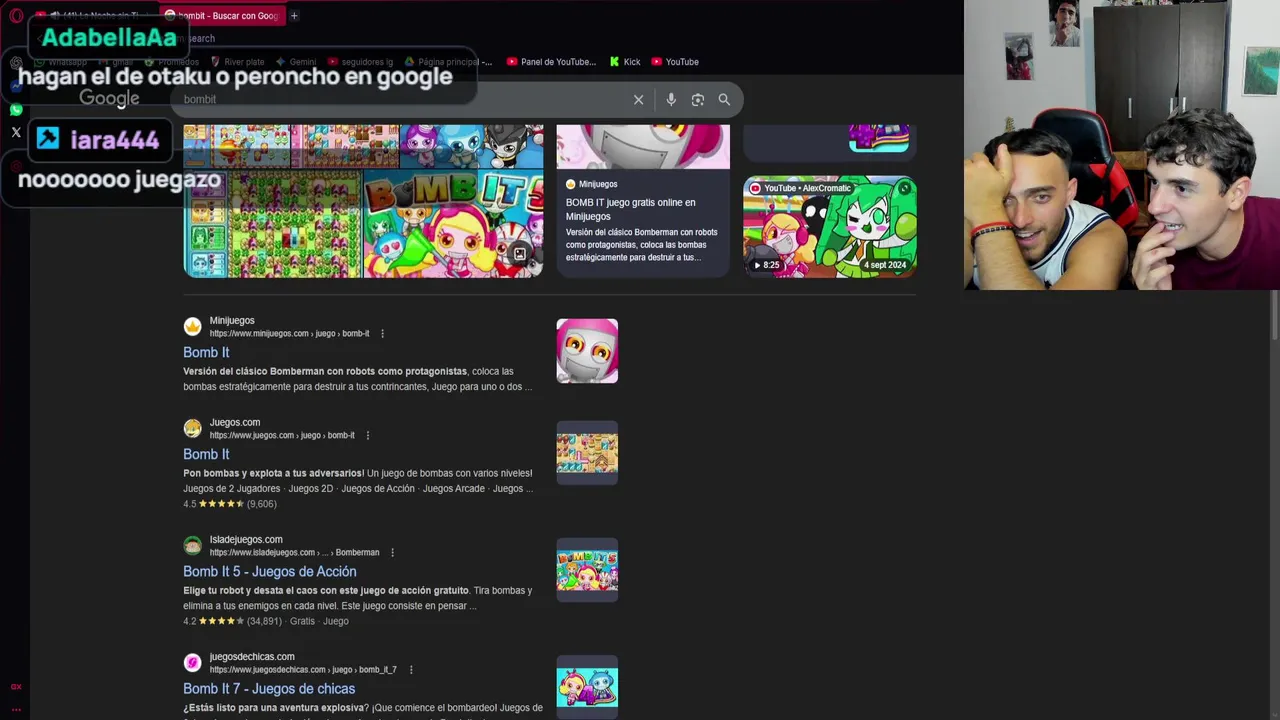Open pink robot thumbnail beside Minijuegos result
This screenshot has height=720, width=1280.
pos(587,351)
